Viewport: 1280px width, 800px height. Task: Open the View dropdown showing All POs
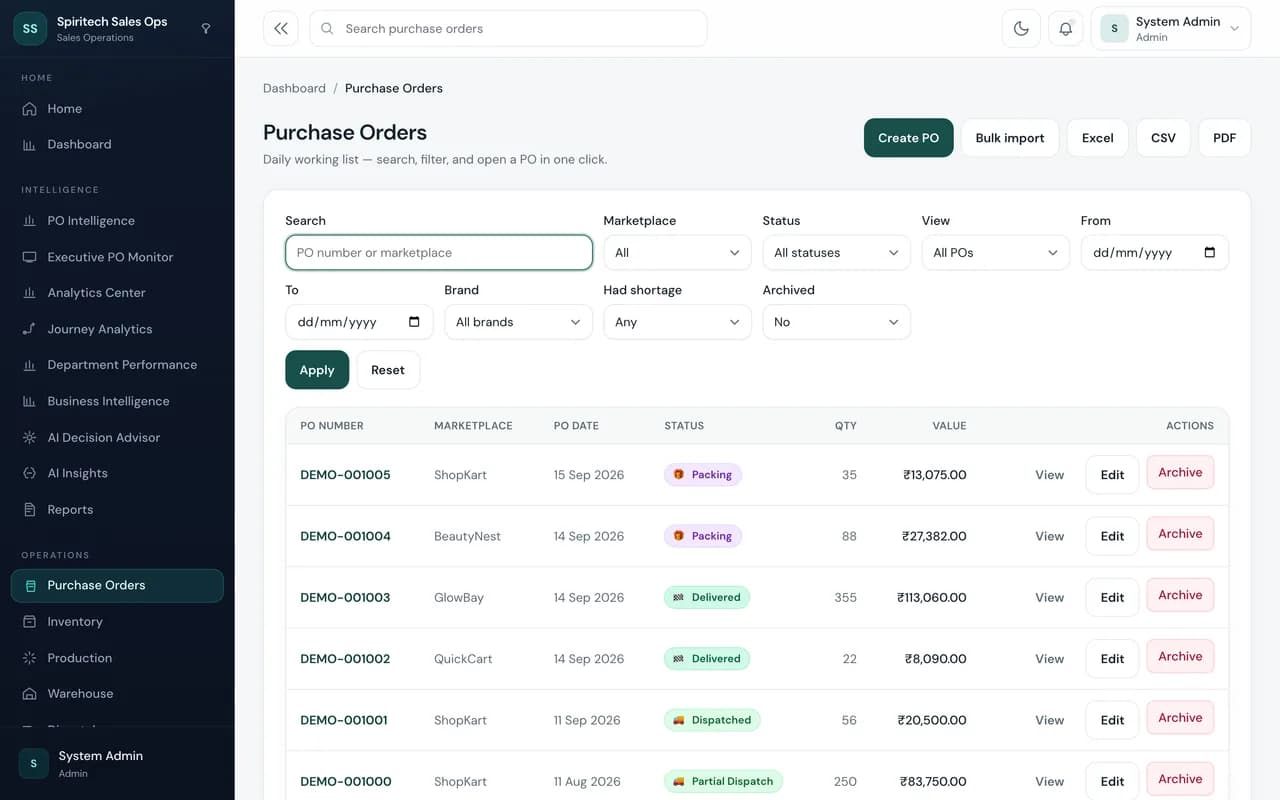click(x=995, y=253)
